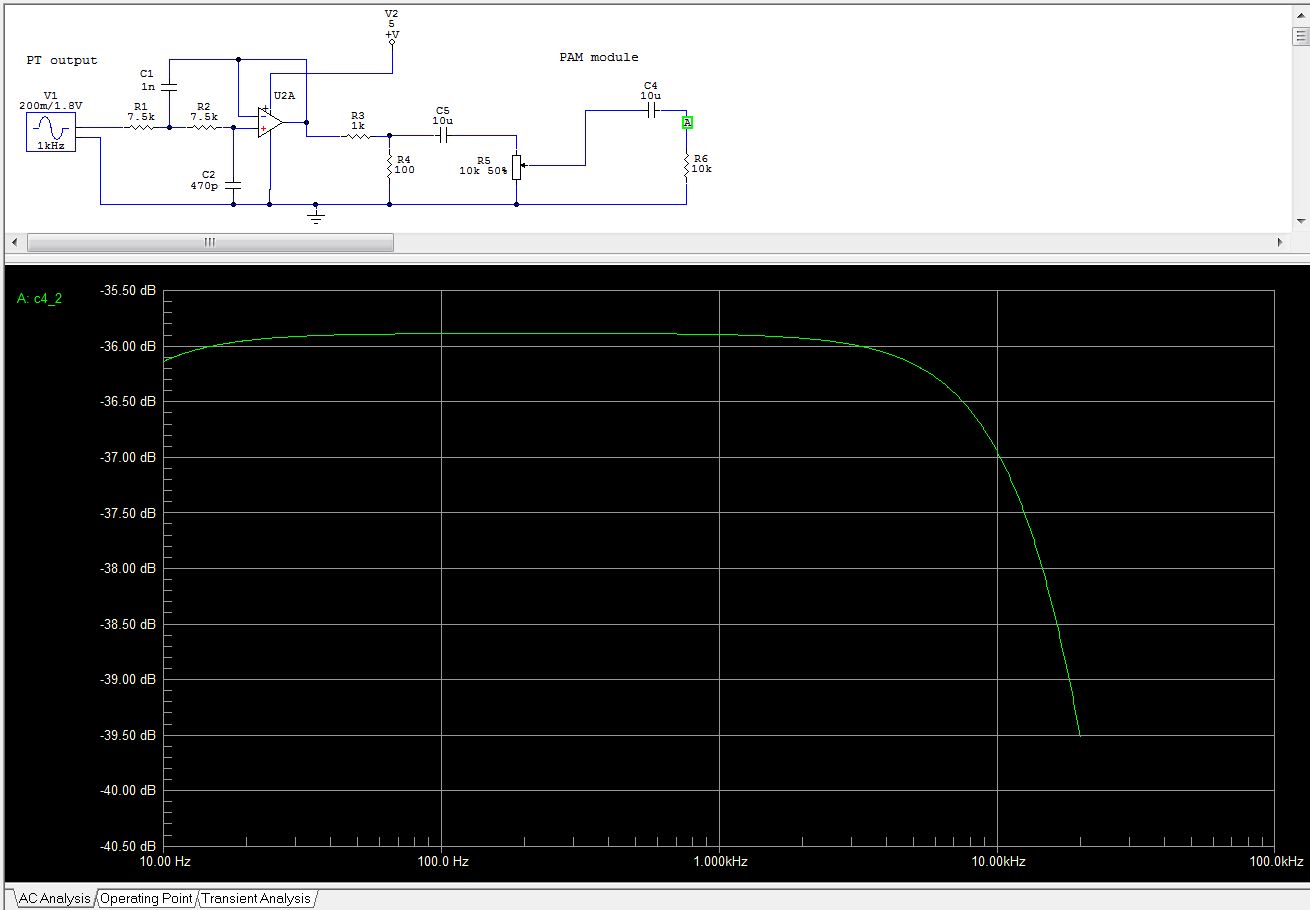Select the trace label A: c4_2

tap(39, 298)
